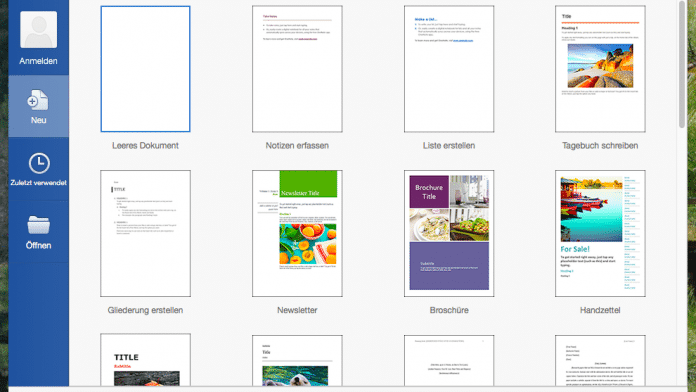Click the Anmelden label in sidebar

38,61
